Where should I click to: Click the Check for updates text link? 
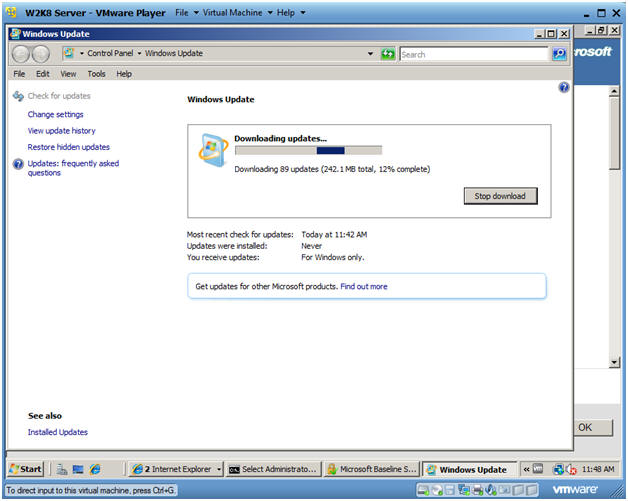pyautogui.click(x=59, y=96)
